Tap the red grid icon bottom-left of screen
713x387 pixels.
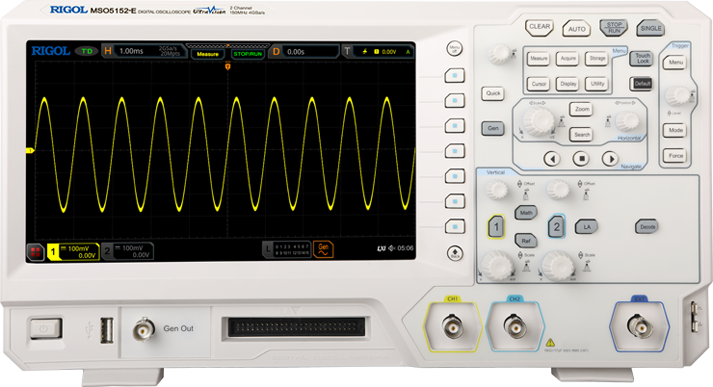tap(35, 252)
